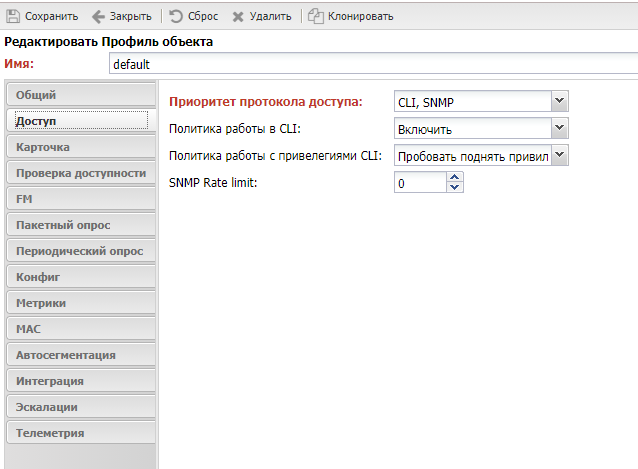Click the Имя field label
The image size is (638, 469).
(19, 64)
